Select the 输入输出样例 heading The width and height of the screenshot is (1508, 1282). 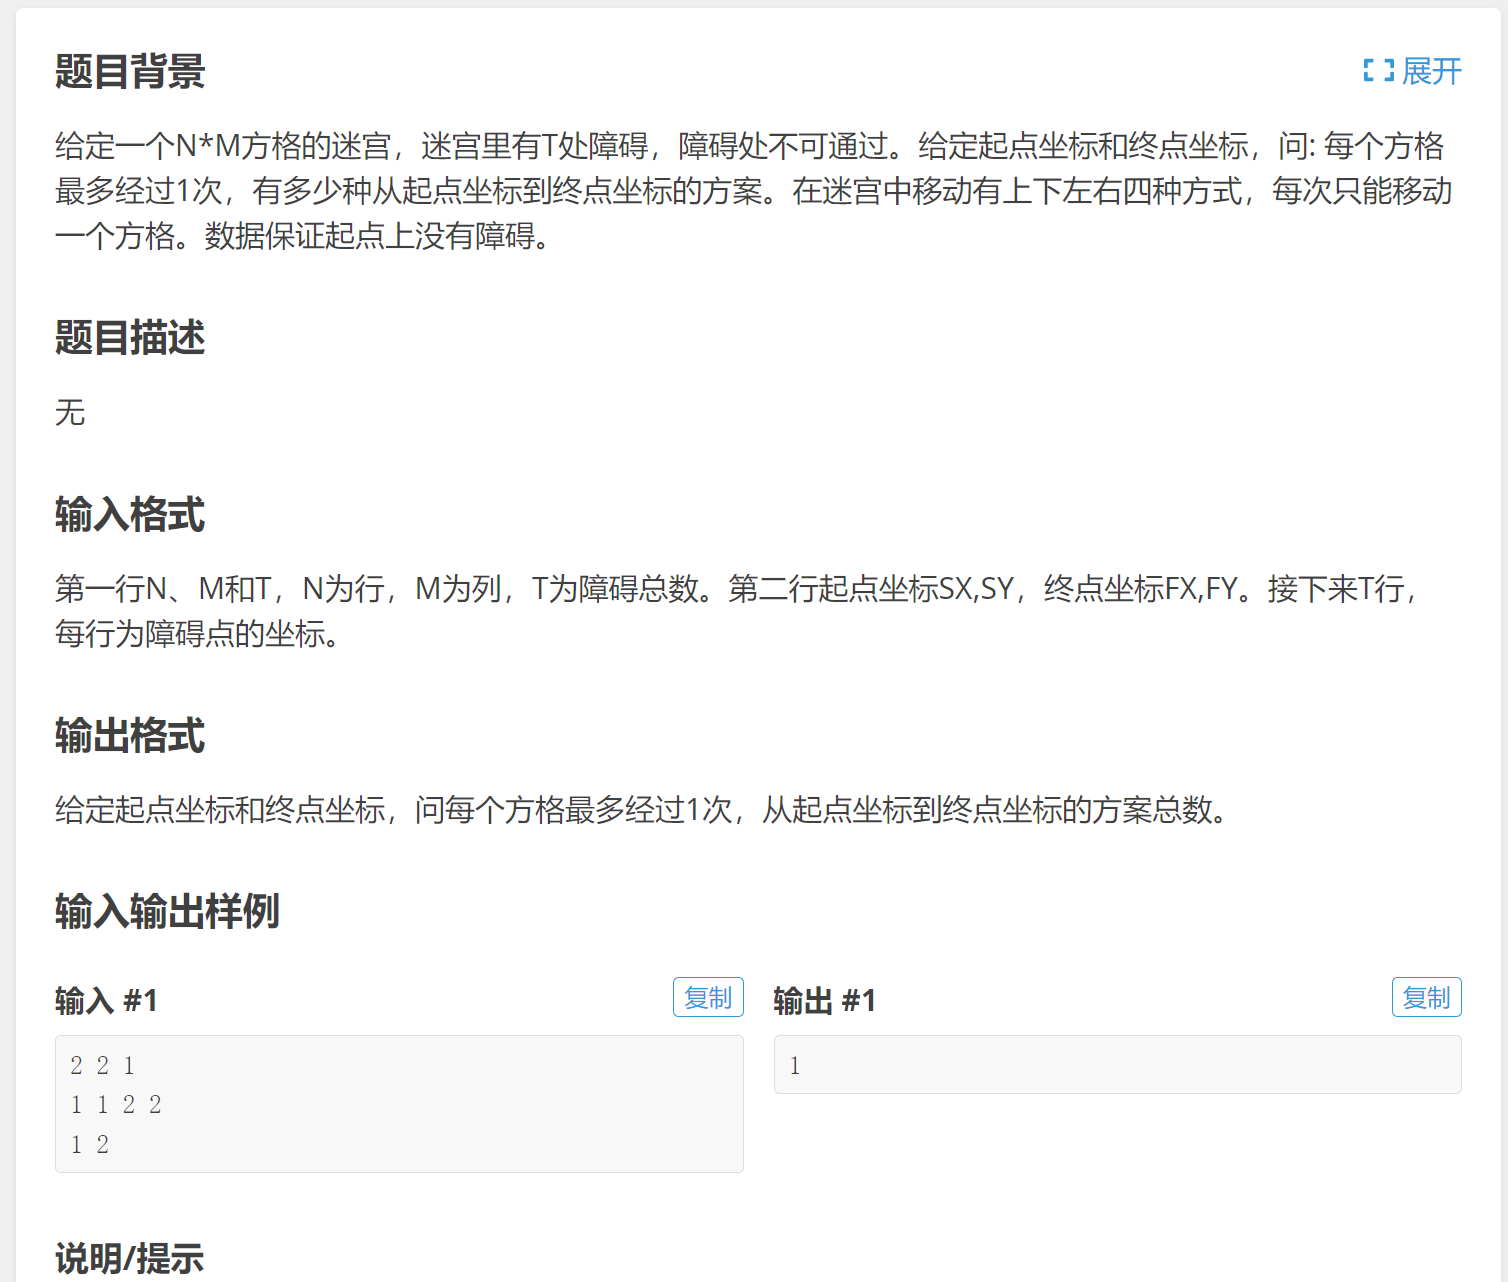(167, 912)
